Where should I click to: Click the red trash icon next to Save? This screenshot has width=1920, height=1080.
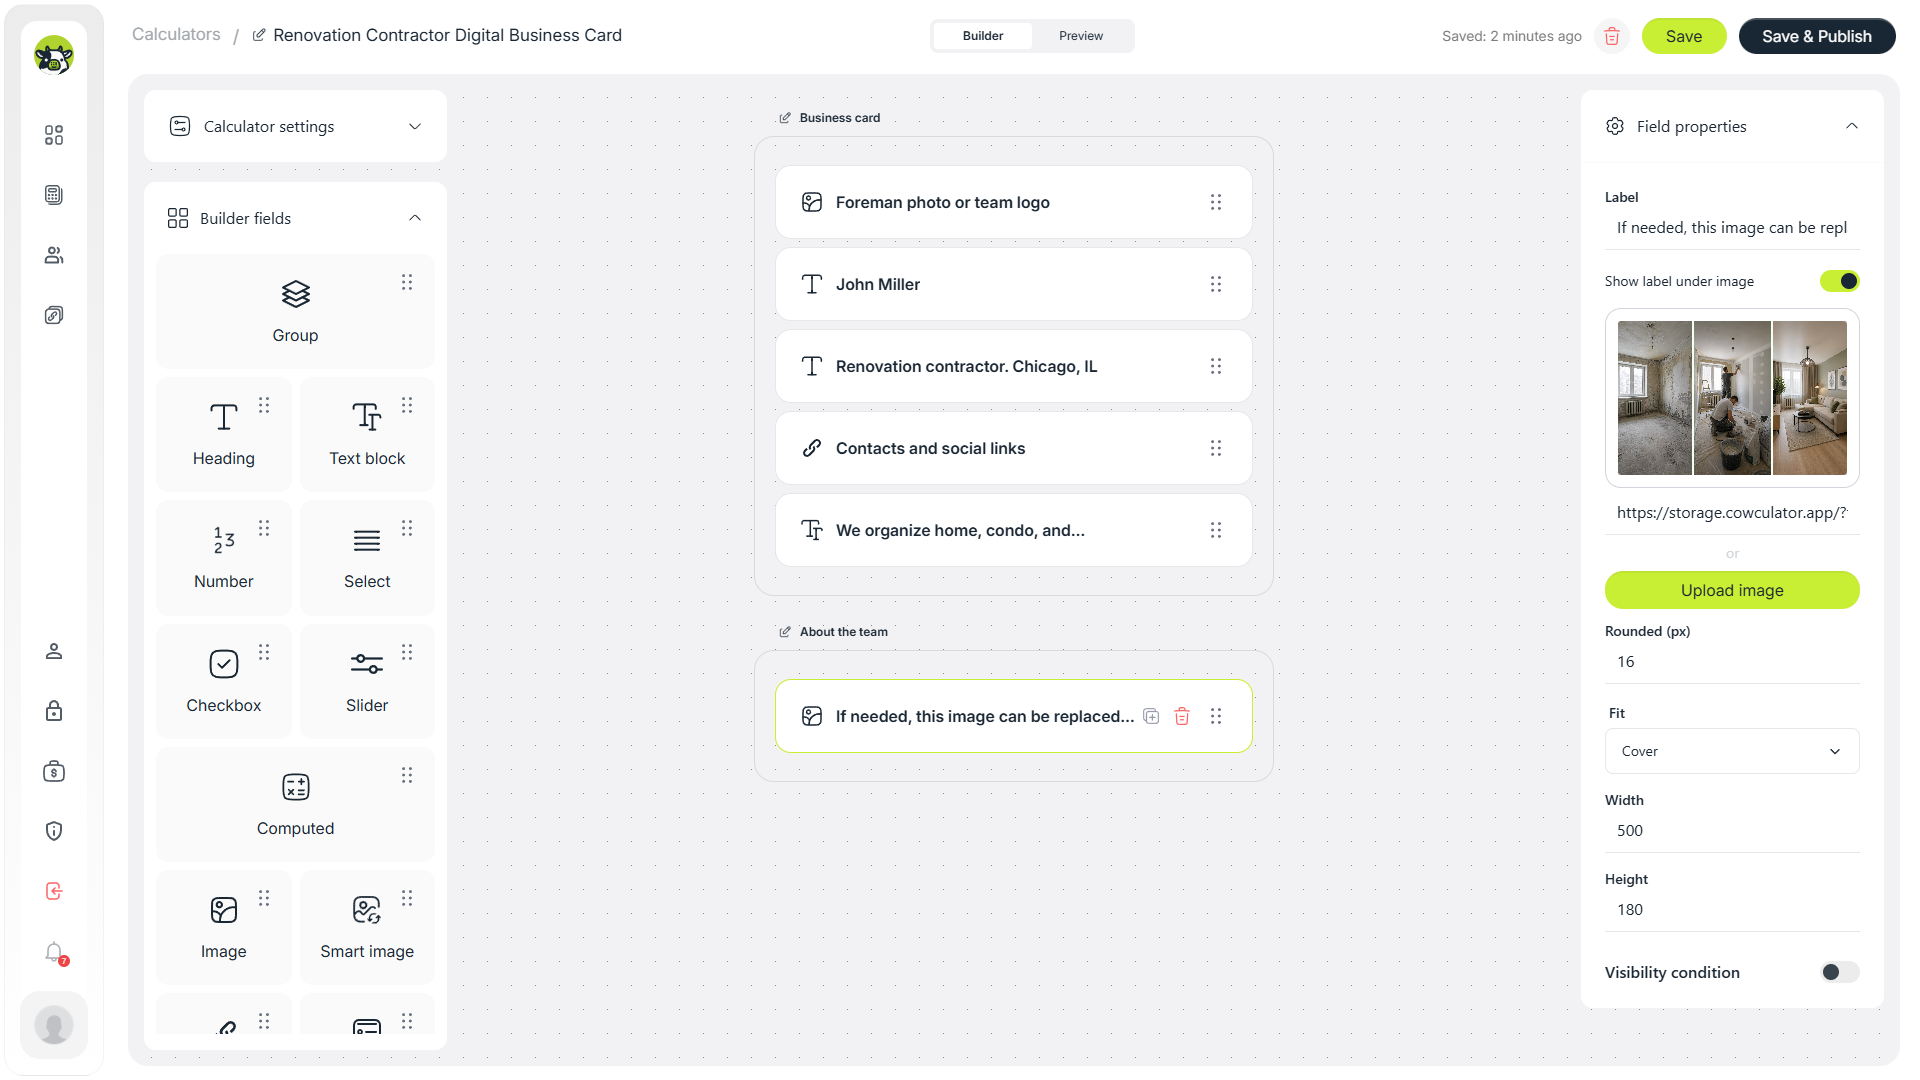(x=1612, y=36)
